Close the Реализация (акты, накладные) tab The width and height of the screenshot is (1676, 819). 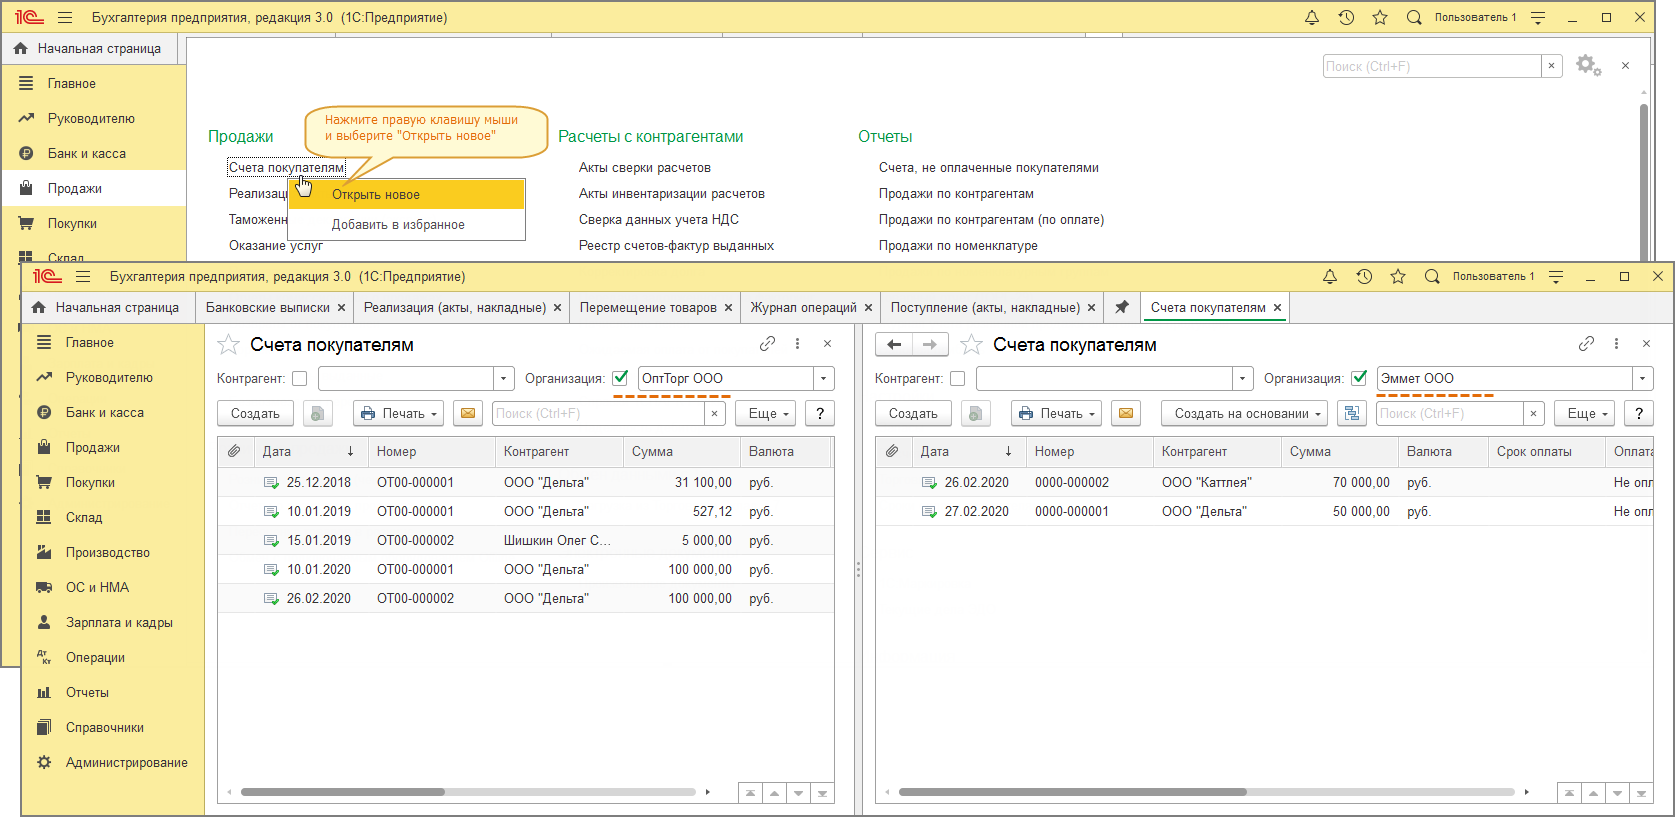point(557,308)
